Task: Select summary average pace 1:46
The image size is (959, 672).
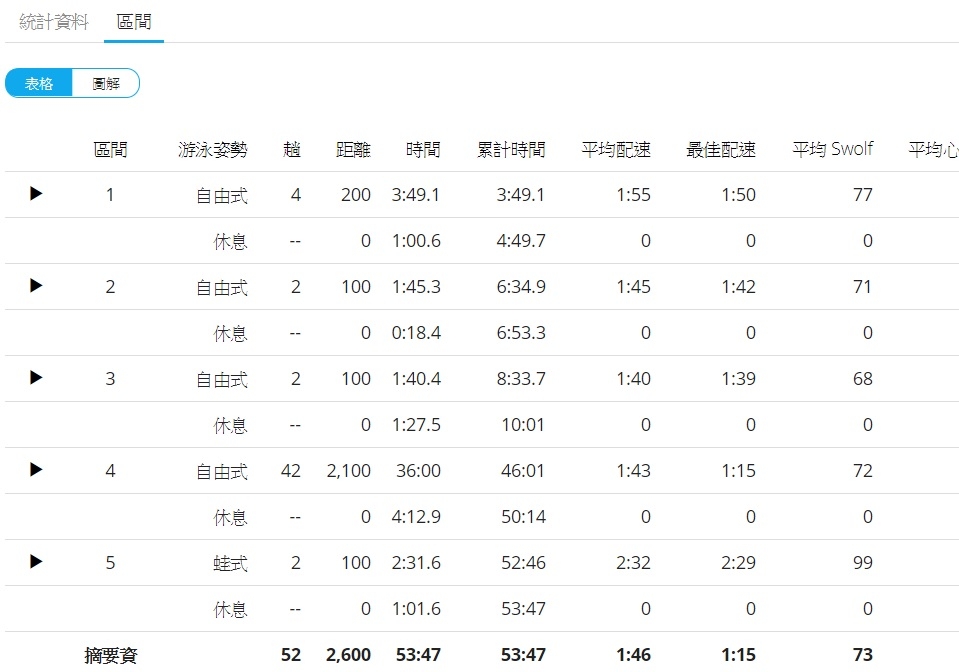Action: (634, 655)
